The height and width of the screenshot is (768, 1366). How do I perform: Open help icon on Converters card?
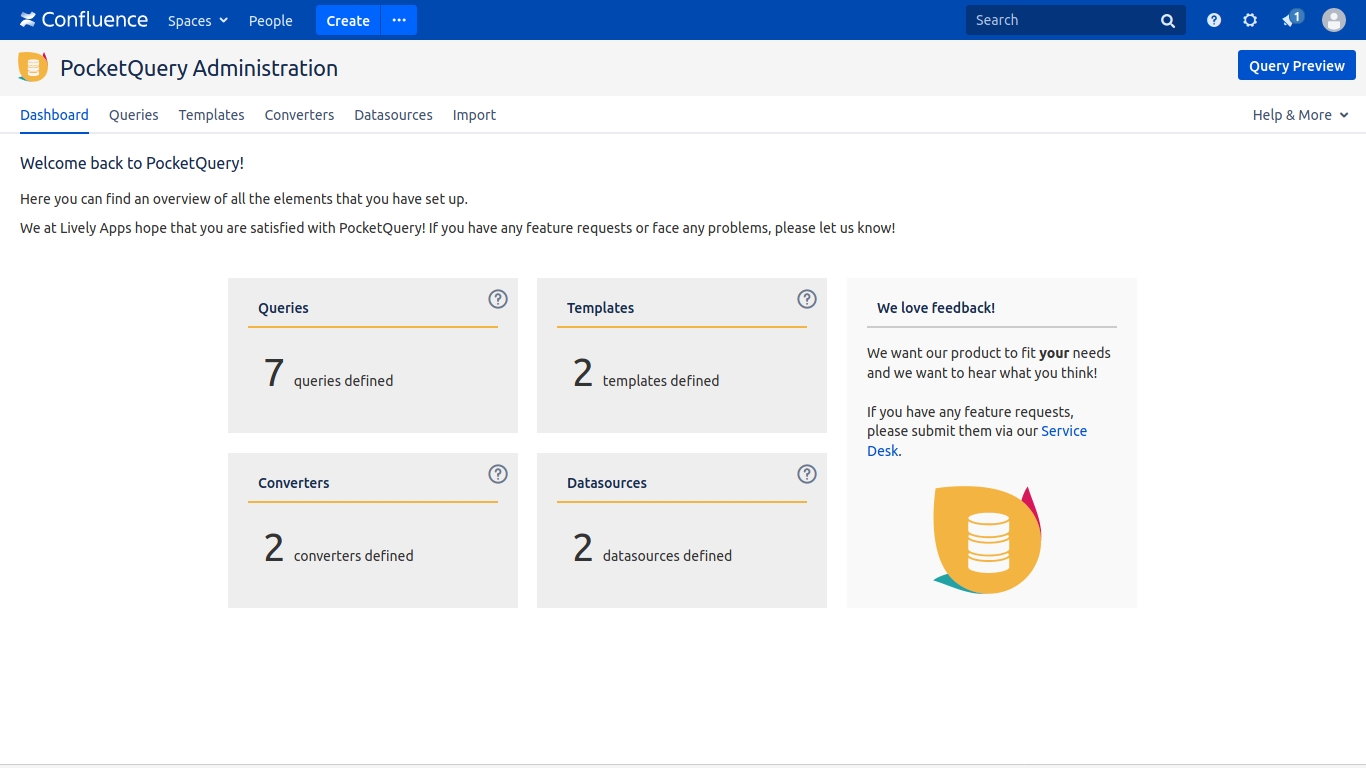pos(498,474)
